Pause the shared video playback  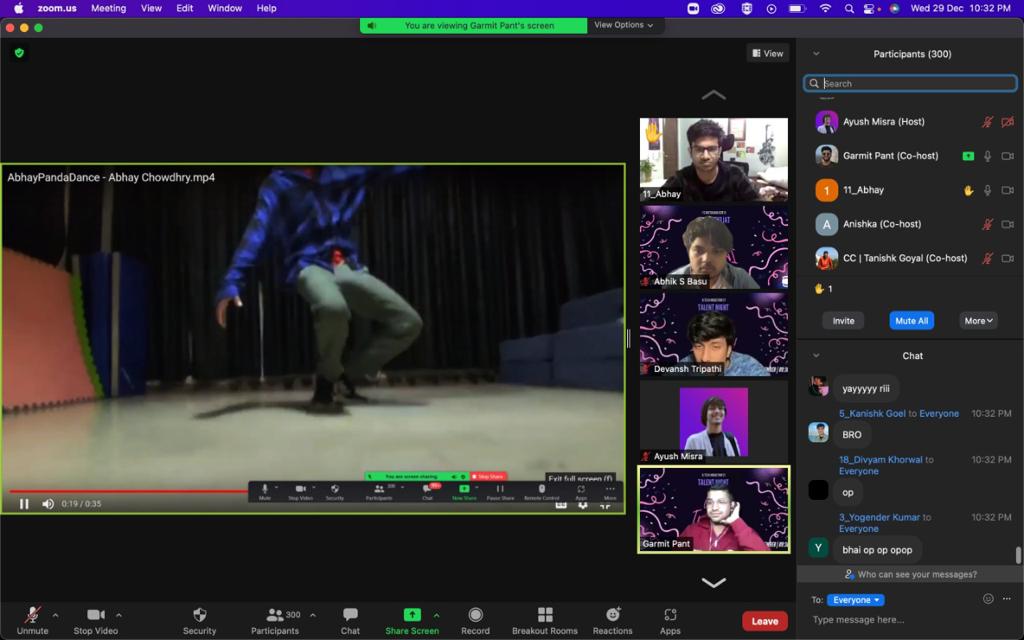click(24, 504)
